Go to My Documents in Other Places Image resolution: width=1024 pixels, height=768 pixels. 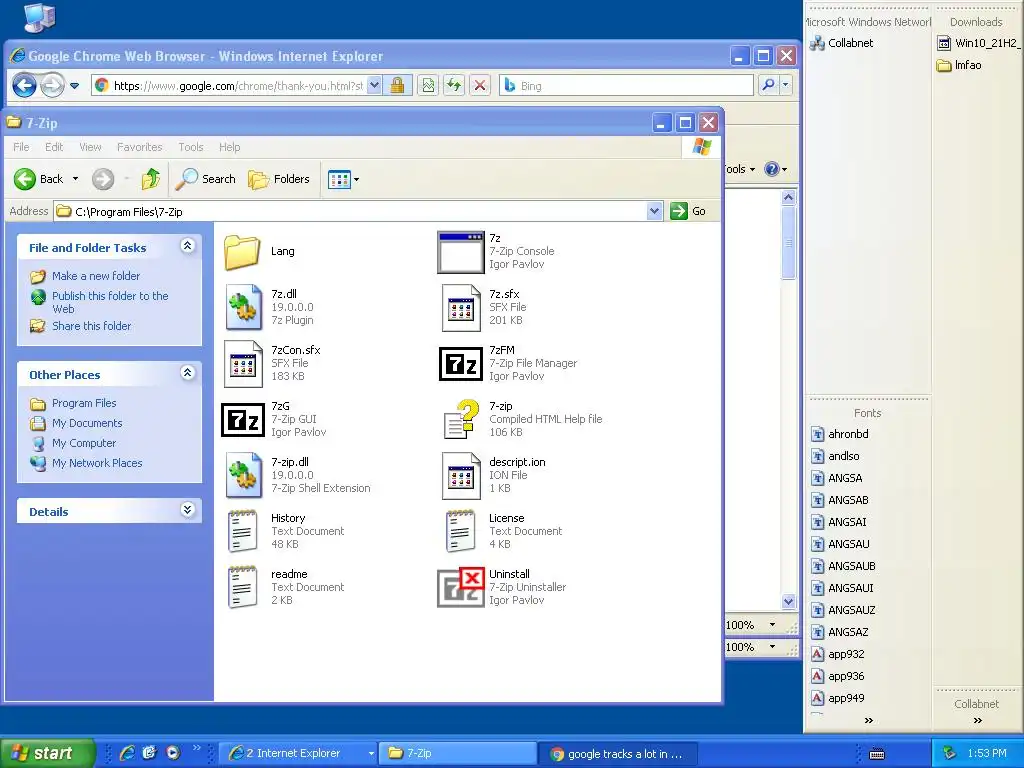[x=87, y=423]
